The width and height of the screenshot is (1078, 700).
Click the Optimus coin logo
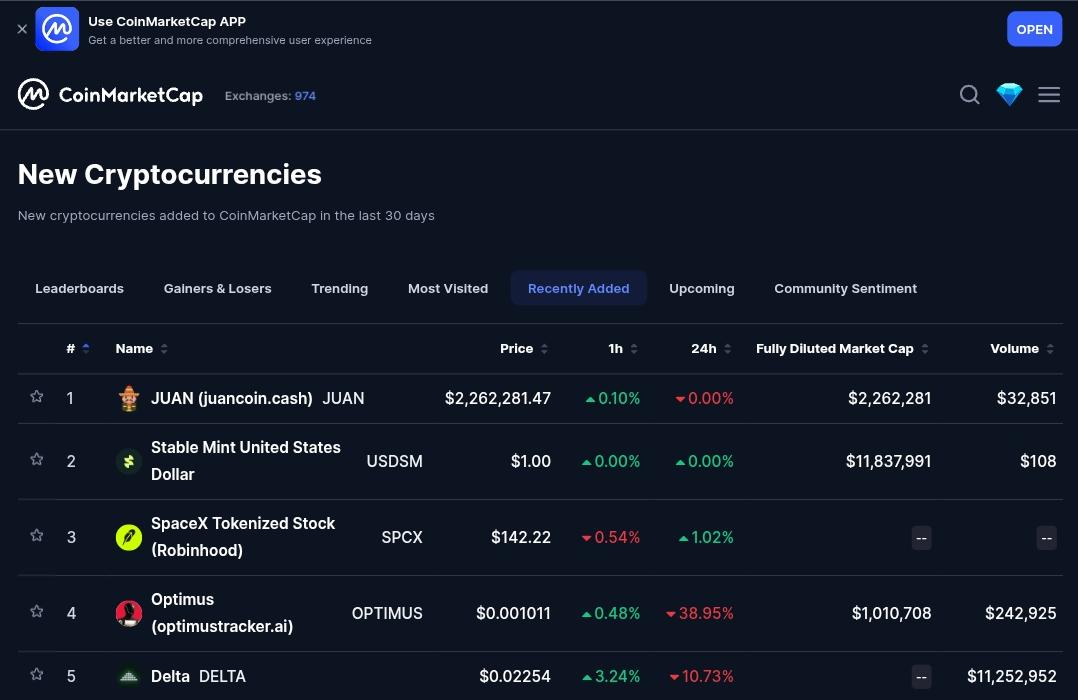(129, 613)
